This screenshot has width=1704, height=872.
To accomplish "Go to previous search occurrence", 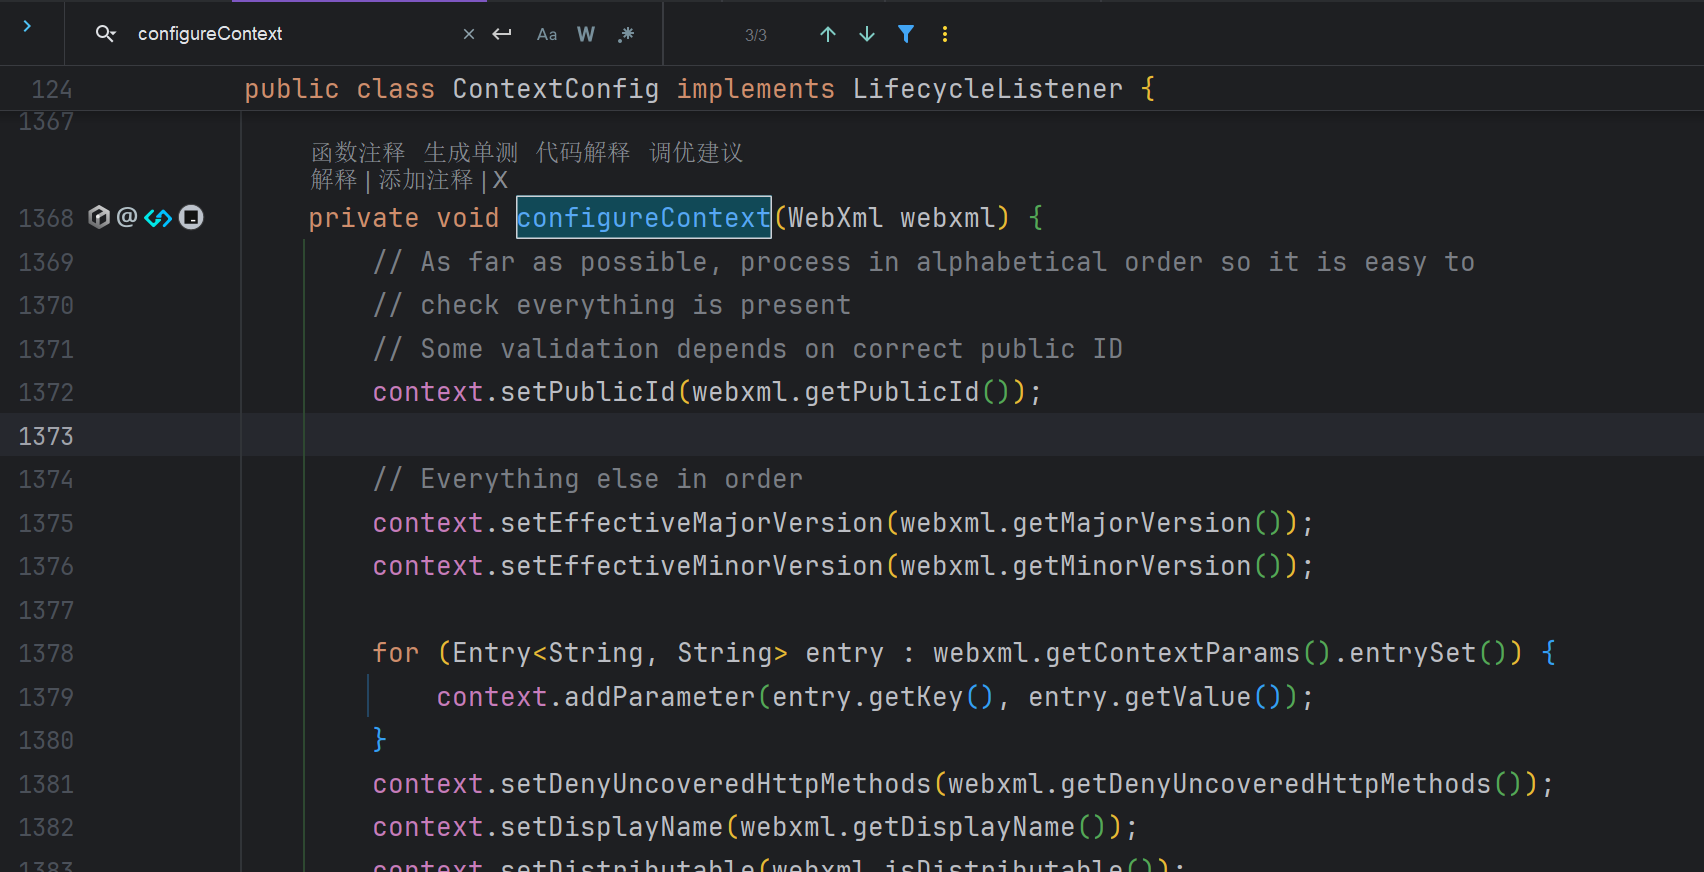I will click(828, 34).
